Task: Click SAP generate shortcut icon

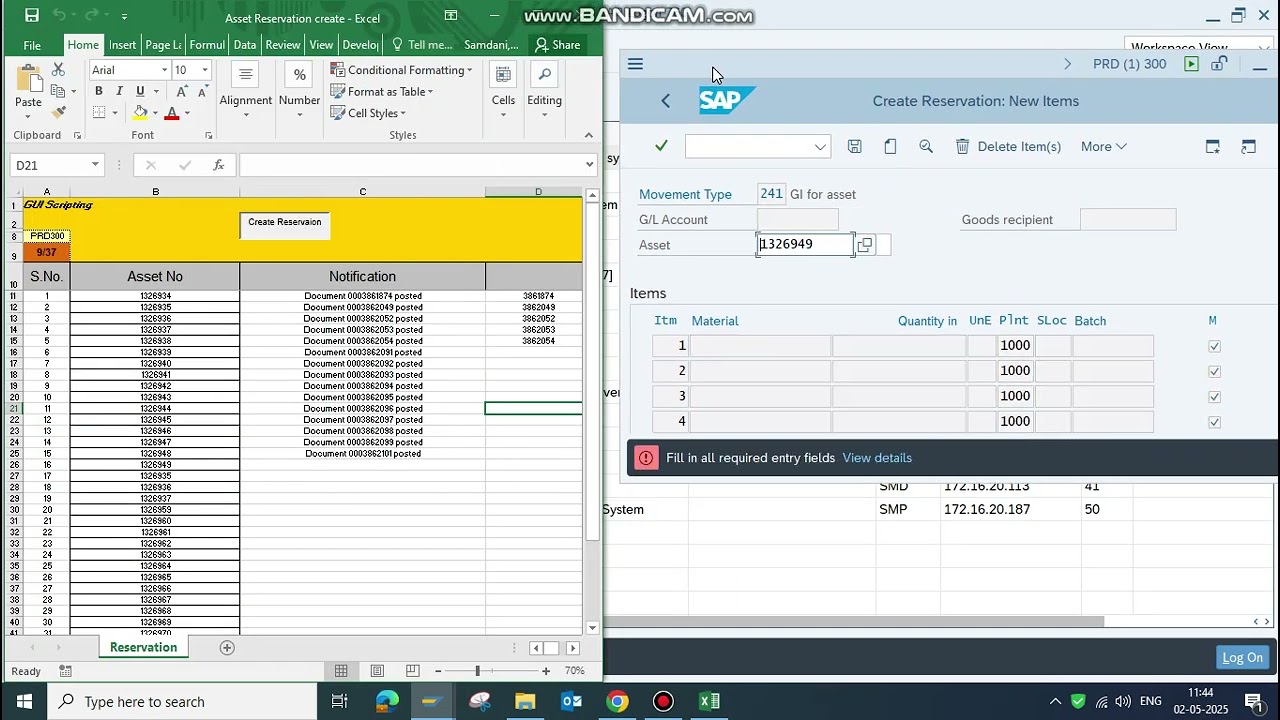Action: (1248, 146)
